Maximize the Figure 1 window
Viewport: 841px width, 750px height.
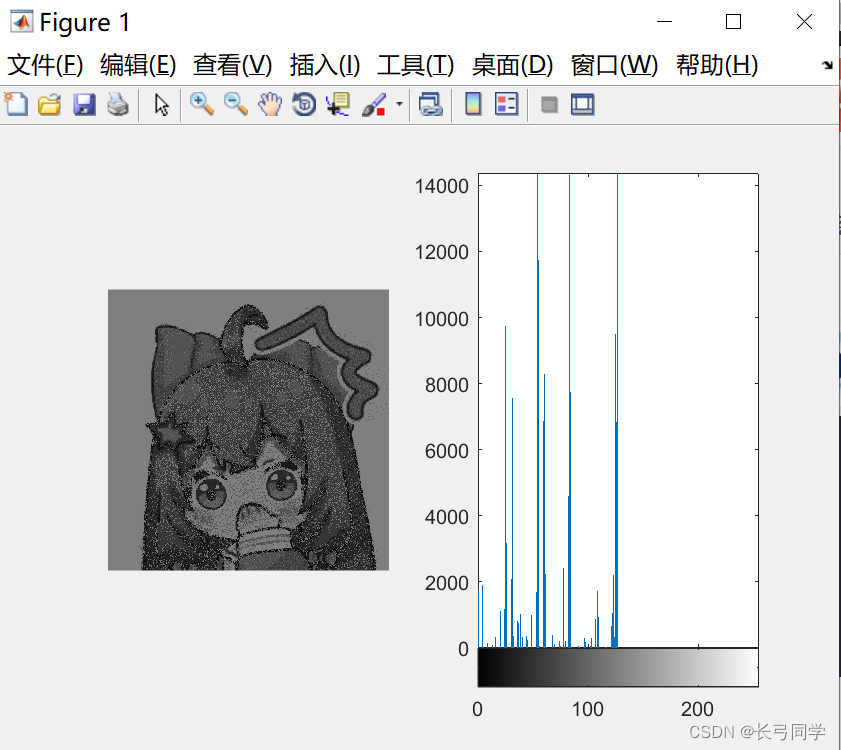pos(733,22)
